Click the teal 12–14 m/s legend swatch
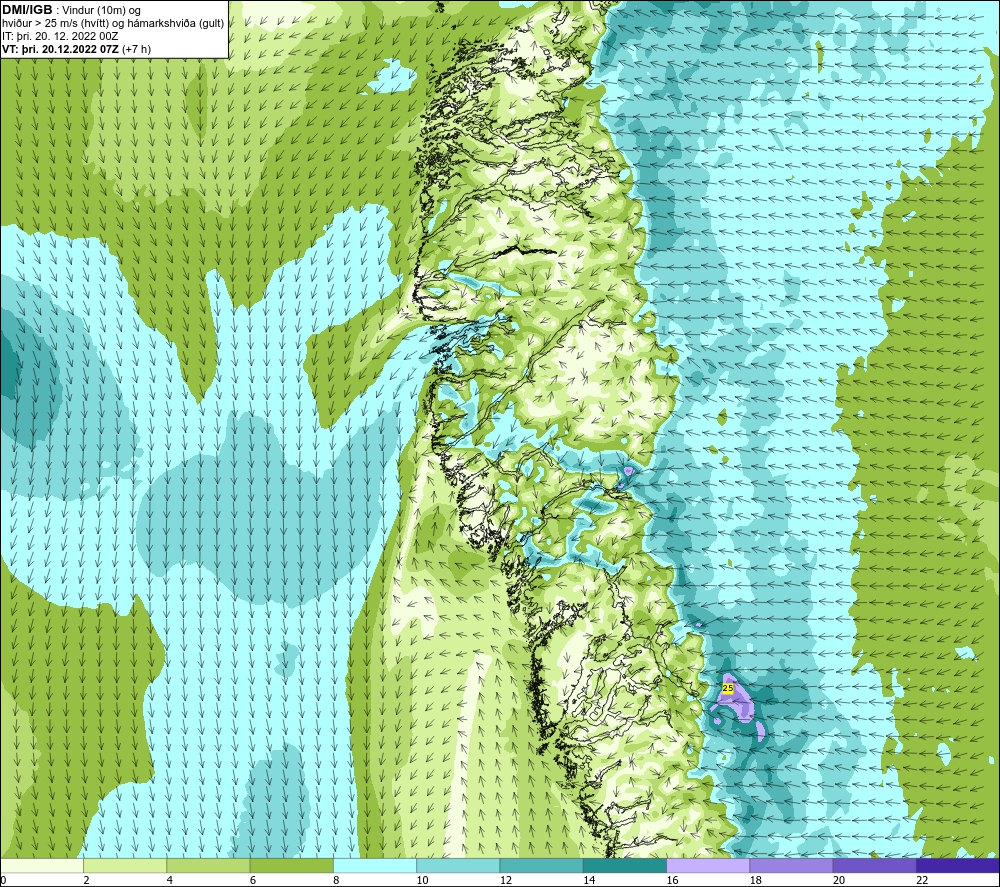 541,865
